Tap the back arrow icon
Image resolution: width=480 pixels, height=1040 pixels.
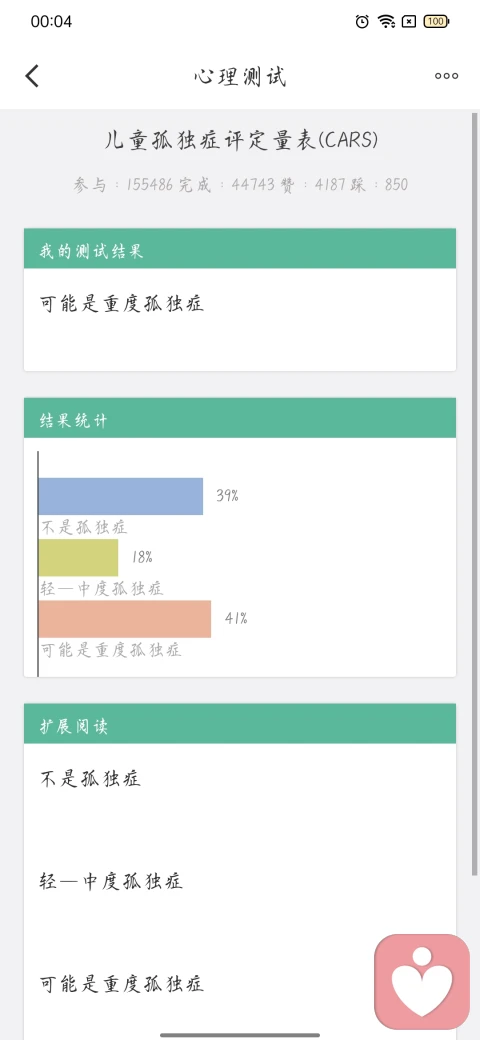tap(32, 76)
